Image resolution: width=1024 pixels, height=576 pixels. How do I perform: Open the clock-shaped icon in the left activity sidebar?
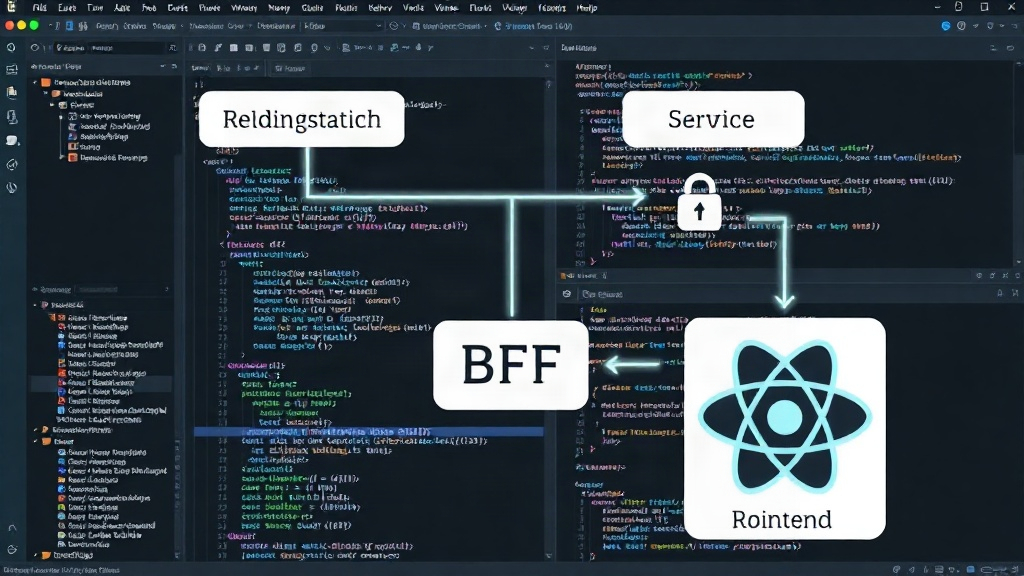coord(11,48)
